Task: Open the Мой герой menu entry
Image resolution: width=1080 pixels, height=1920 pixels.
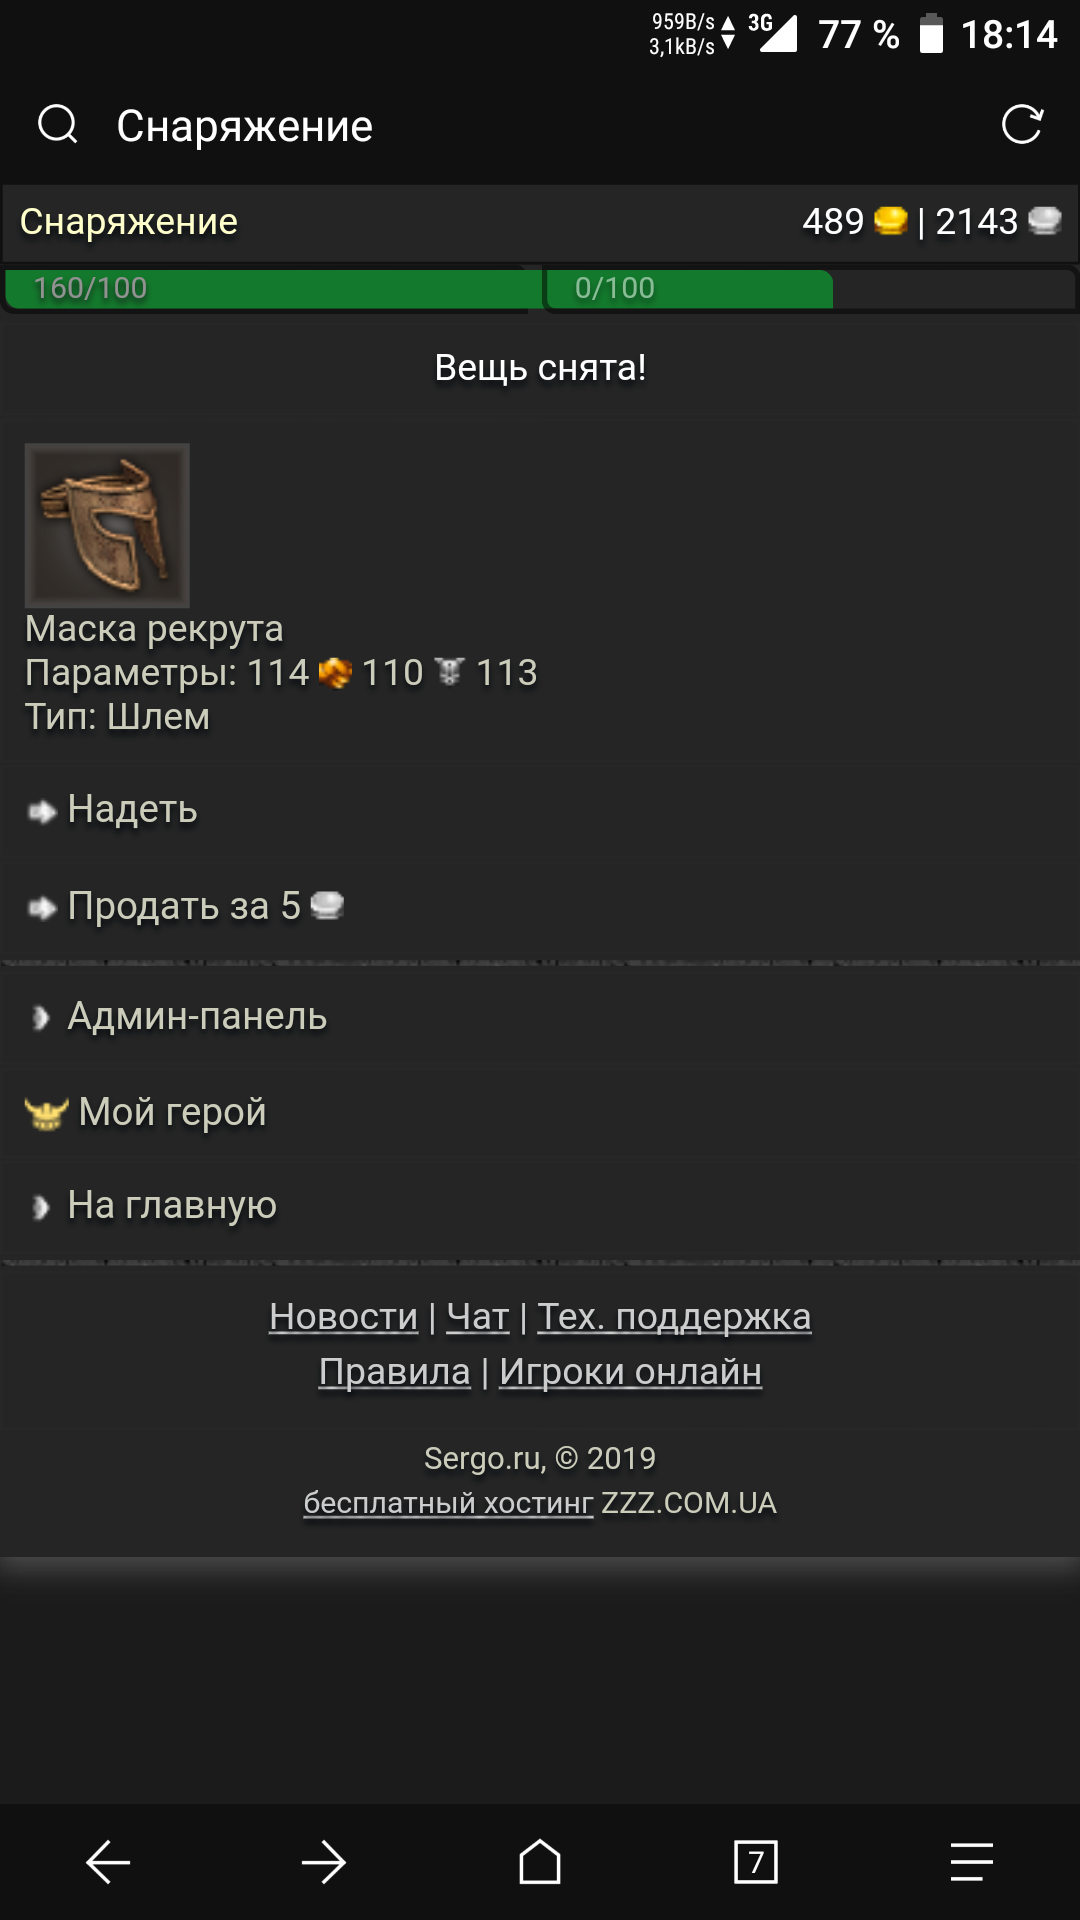Action: pos(540,1112)
